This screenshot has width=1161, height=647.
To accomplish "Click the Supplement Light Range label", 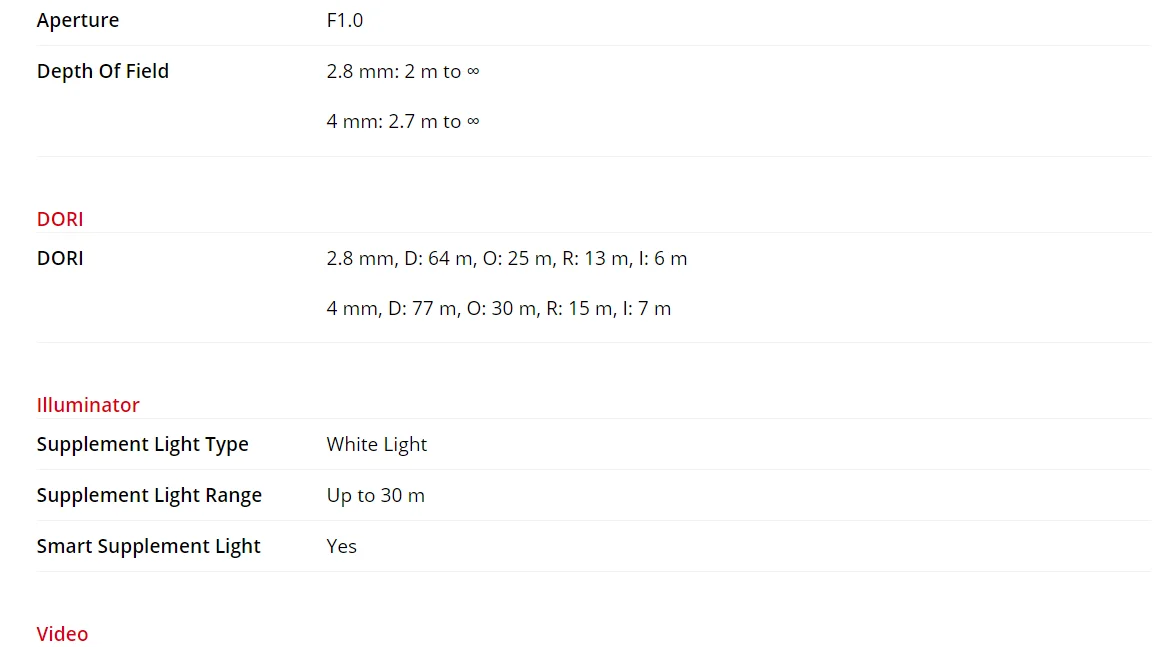I will 150,495.
